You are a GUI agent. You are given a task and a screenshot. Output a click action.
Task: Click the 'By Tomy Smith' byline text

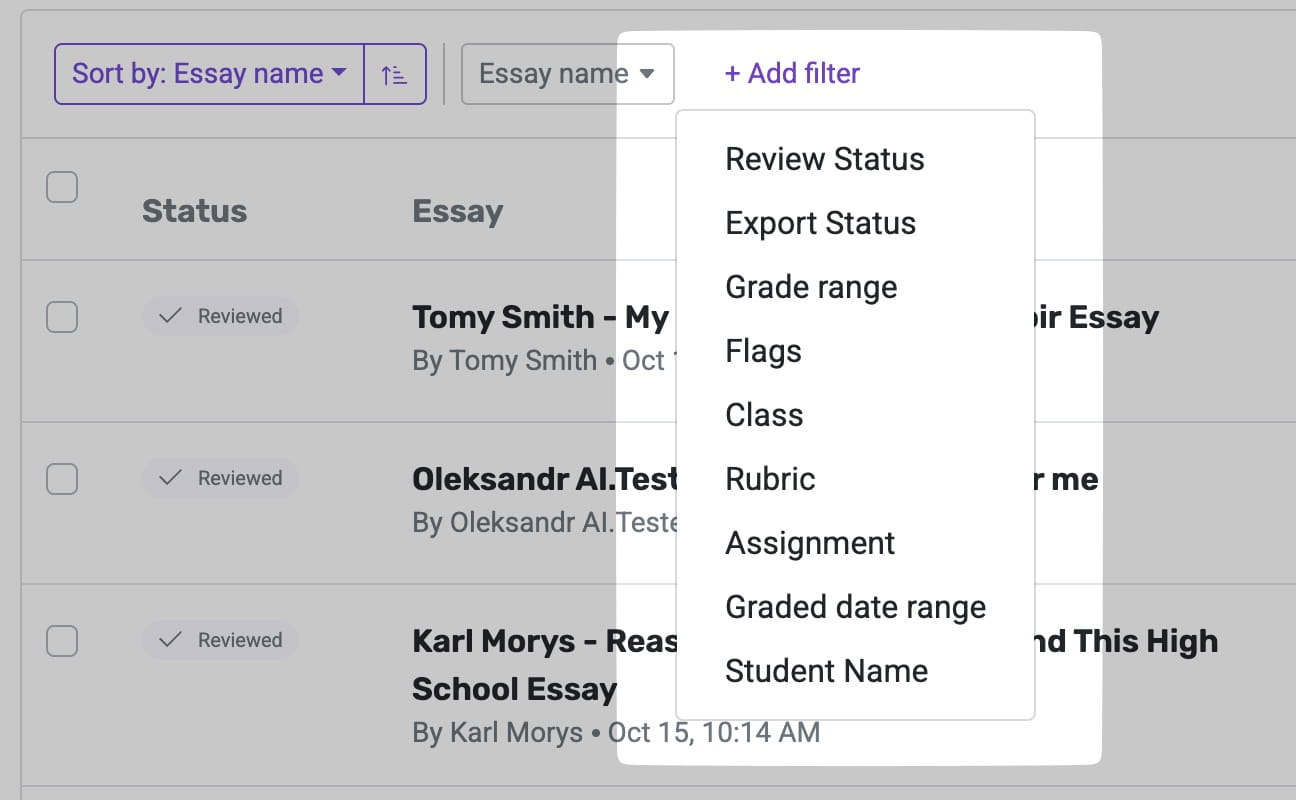point(504,360)
